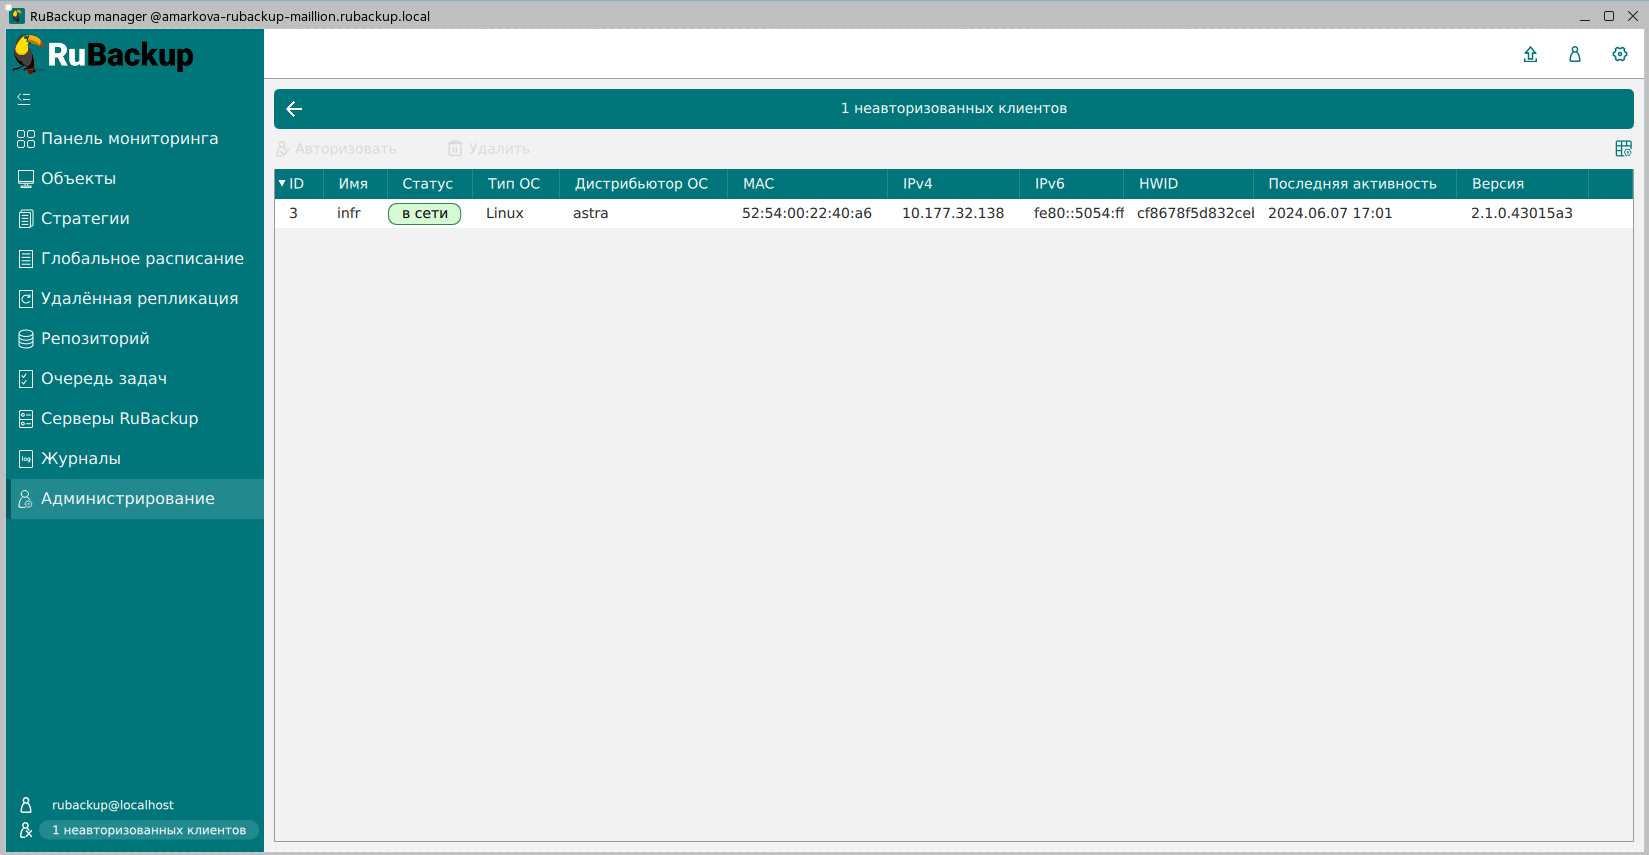The width and height of the screenshot is (1649, 855).
Task: Click the unauthorized clients icon in footer
Action: point(26,830)
